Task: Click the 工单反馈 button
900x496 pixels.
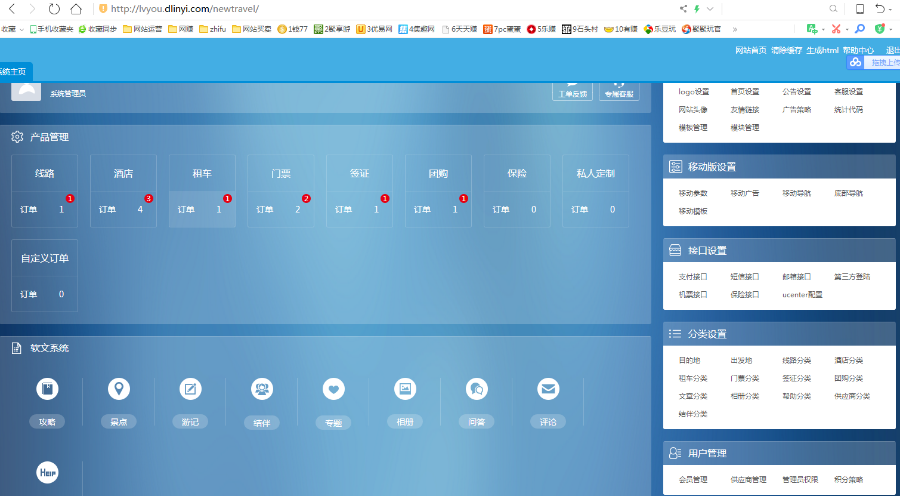Action: point(572,92)
